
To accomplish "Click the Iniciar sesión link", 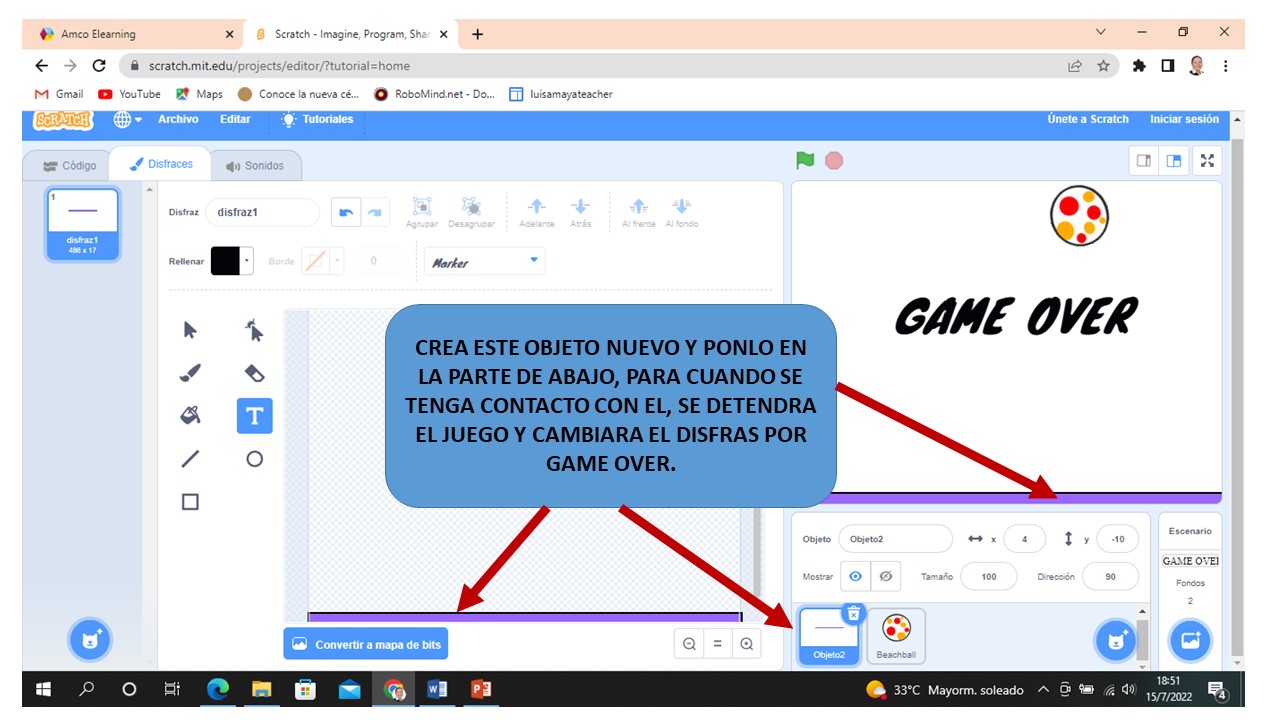I will 1184,119.
